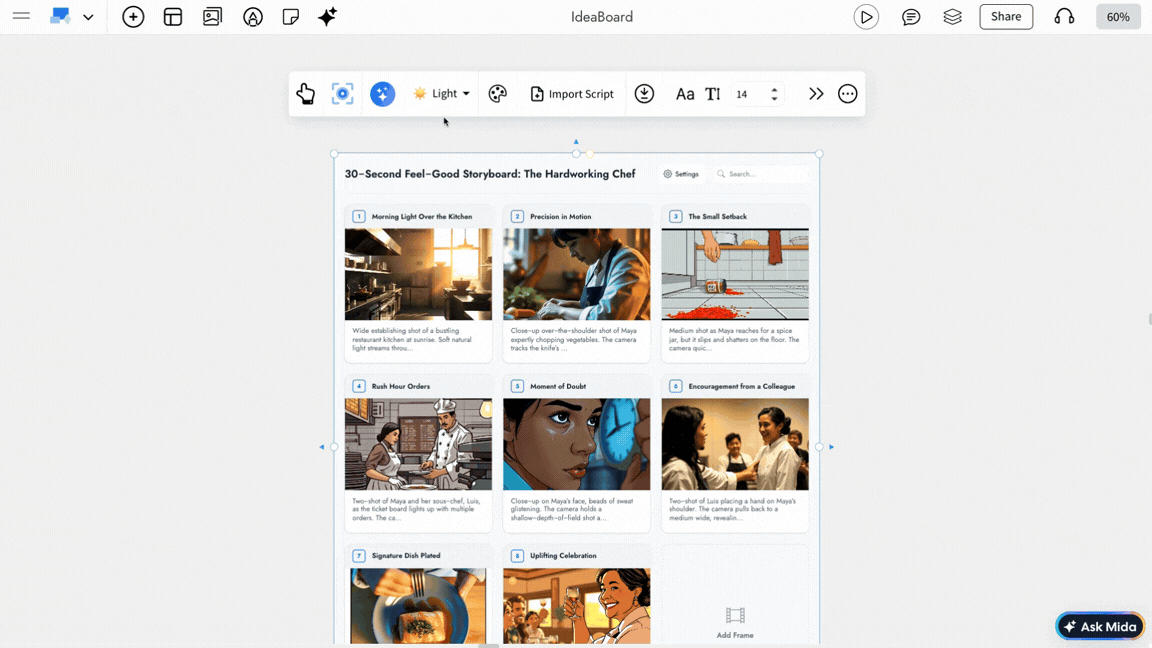Click "The Small Setback" frame title
1152x648 pixels.
click(717, 217)
